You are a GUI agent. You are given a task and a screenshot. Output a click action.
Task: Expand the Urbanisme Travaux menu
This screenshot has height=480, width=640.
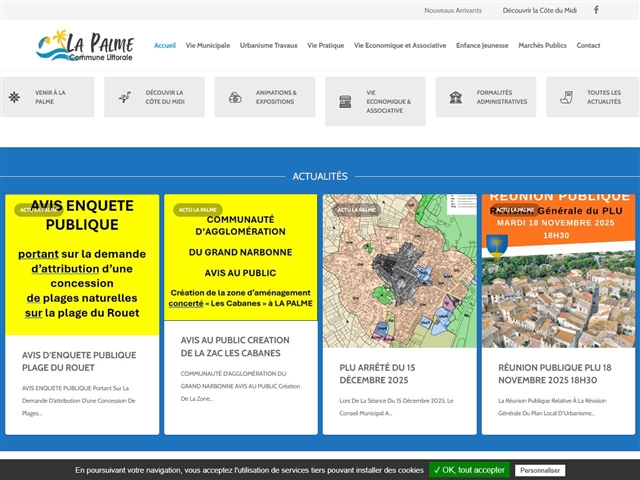[x=268, y=45]
